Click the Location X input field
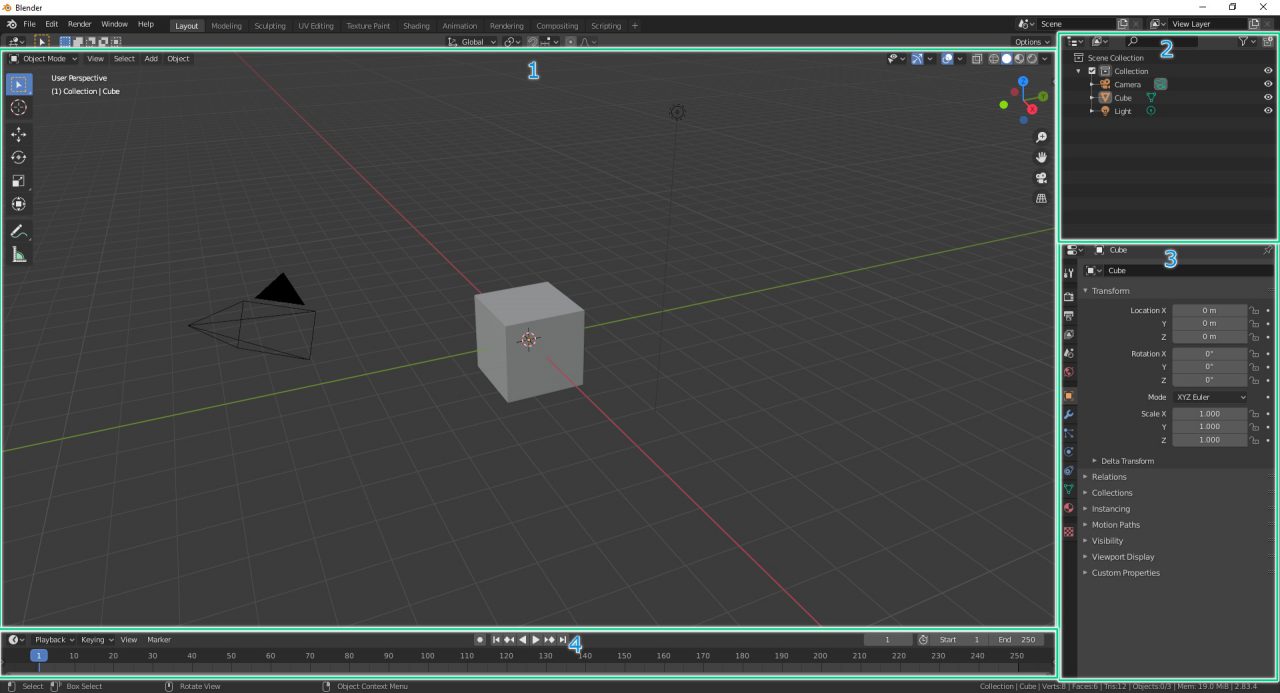The height and width of the screenshot is (693, 1280). (x=1210, y=310)
